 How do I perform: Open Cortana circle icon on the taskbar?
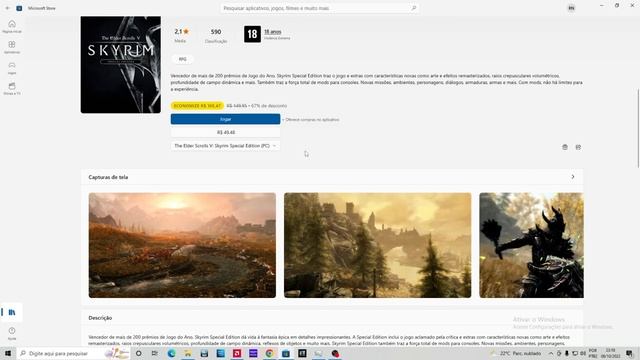pyautogui.click(x=138, y=353)
